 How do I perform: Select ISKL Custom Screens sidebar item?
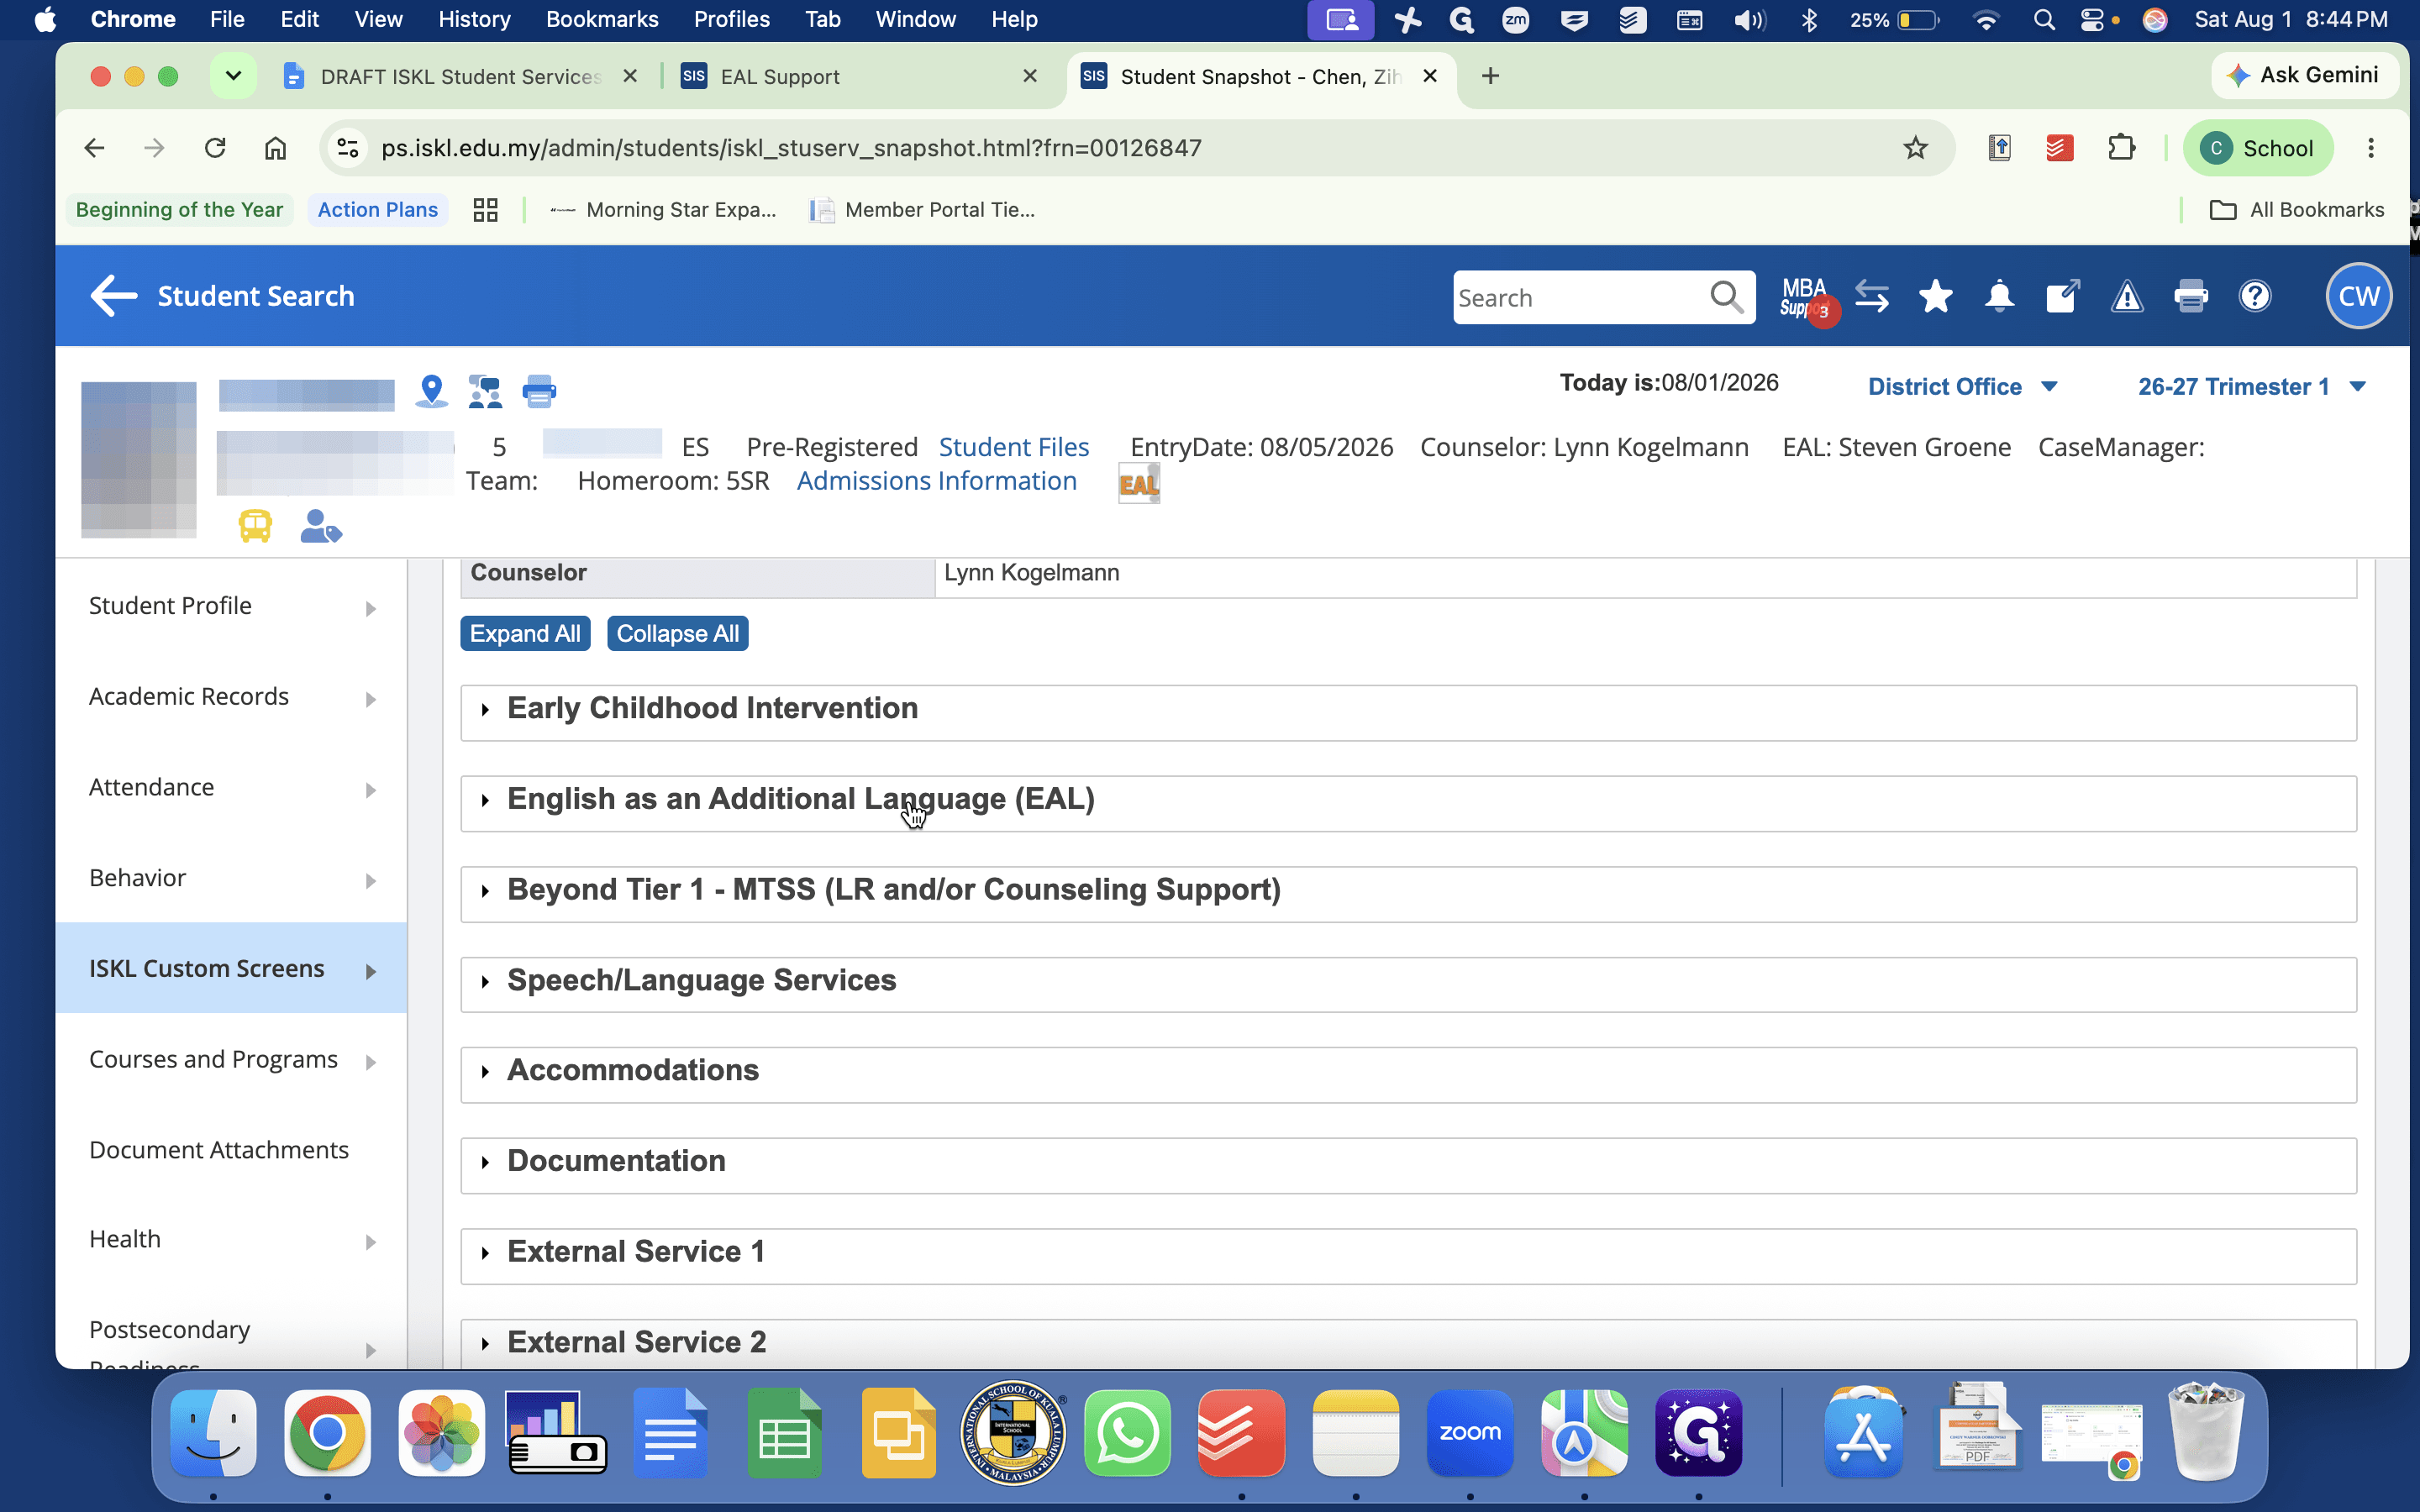click(x=232, y=968)
